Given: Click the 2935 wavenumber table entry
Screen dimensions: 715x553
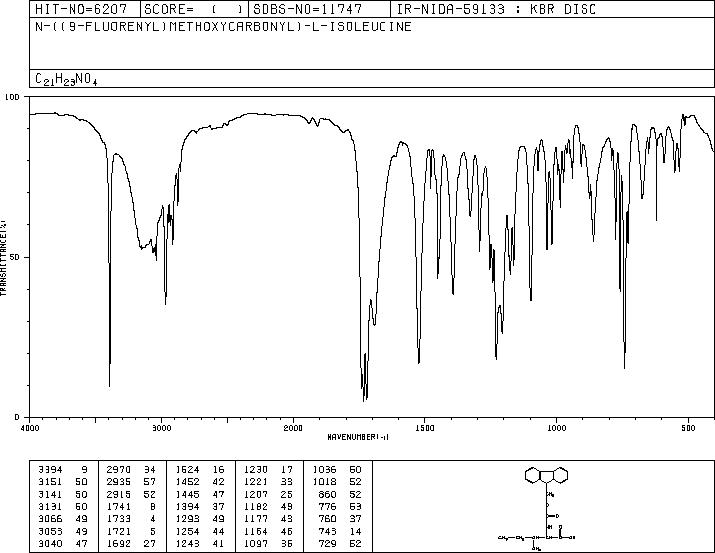Looking at the screenshot, I should pyautogui.click(x=119, y=481).
